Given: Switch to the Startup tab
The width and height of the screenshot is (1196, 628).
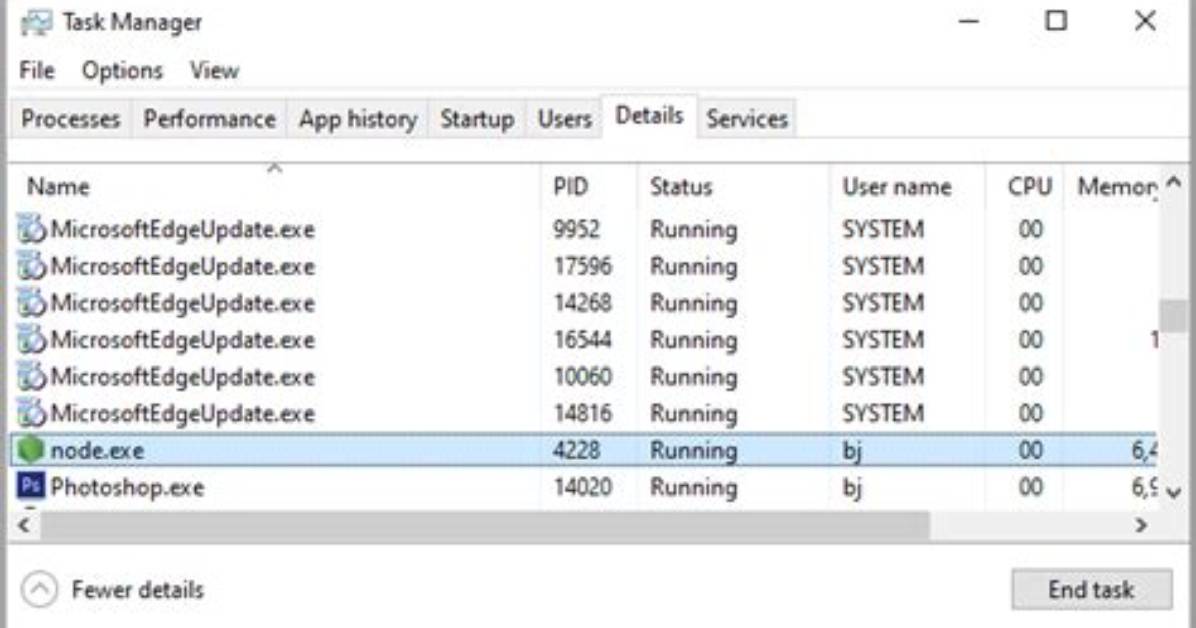Looking at the screenshot, I should [477, 119].
